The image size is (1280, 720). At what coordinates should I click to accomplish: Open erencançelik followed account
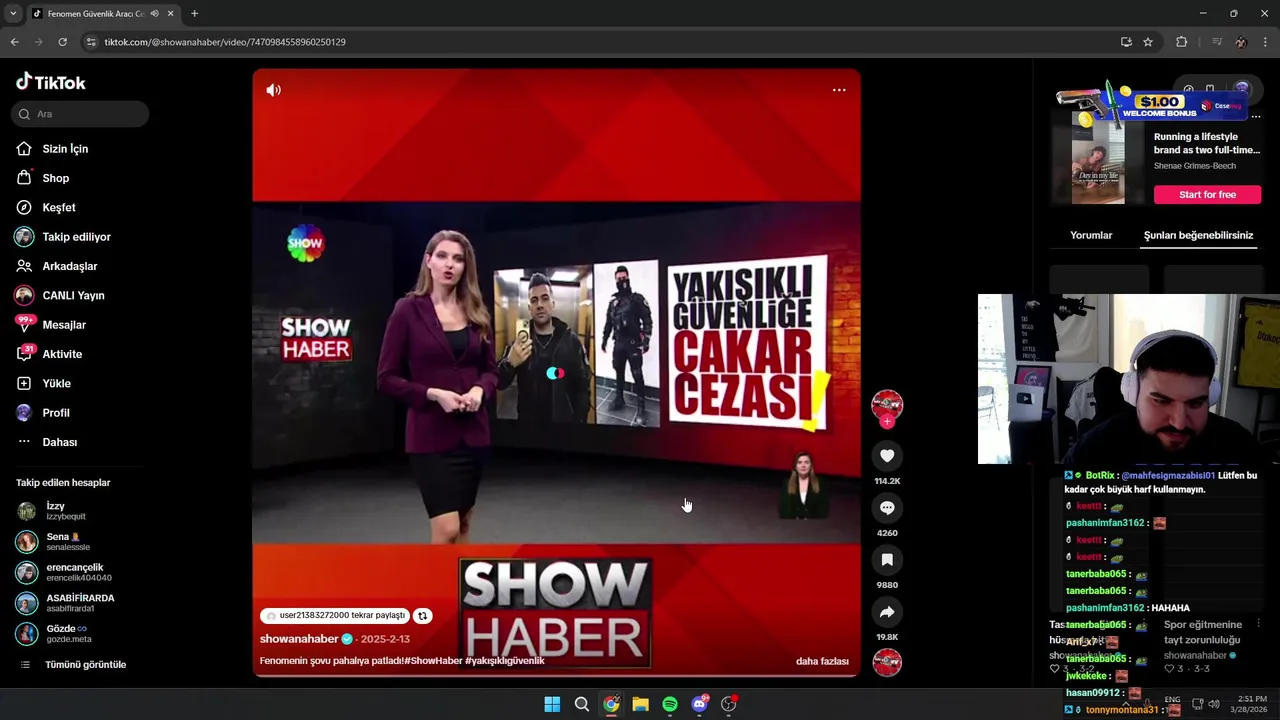(66, 572)
